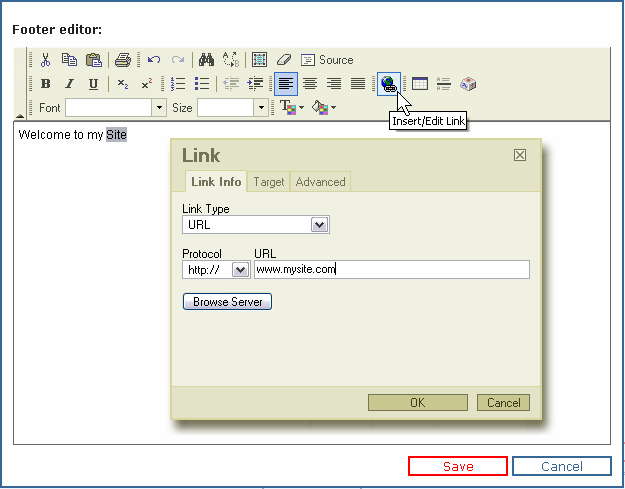This screenshot has width=625, height=489.
Task: Toggle bold formatting
Action: point(45,84)
